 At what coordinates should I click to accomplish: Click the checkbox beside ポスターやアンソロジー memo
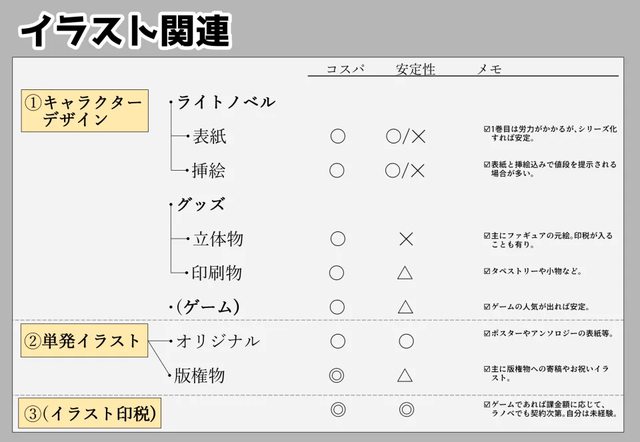tap(487, 333)
